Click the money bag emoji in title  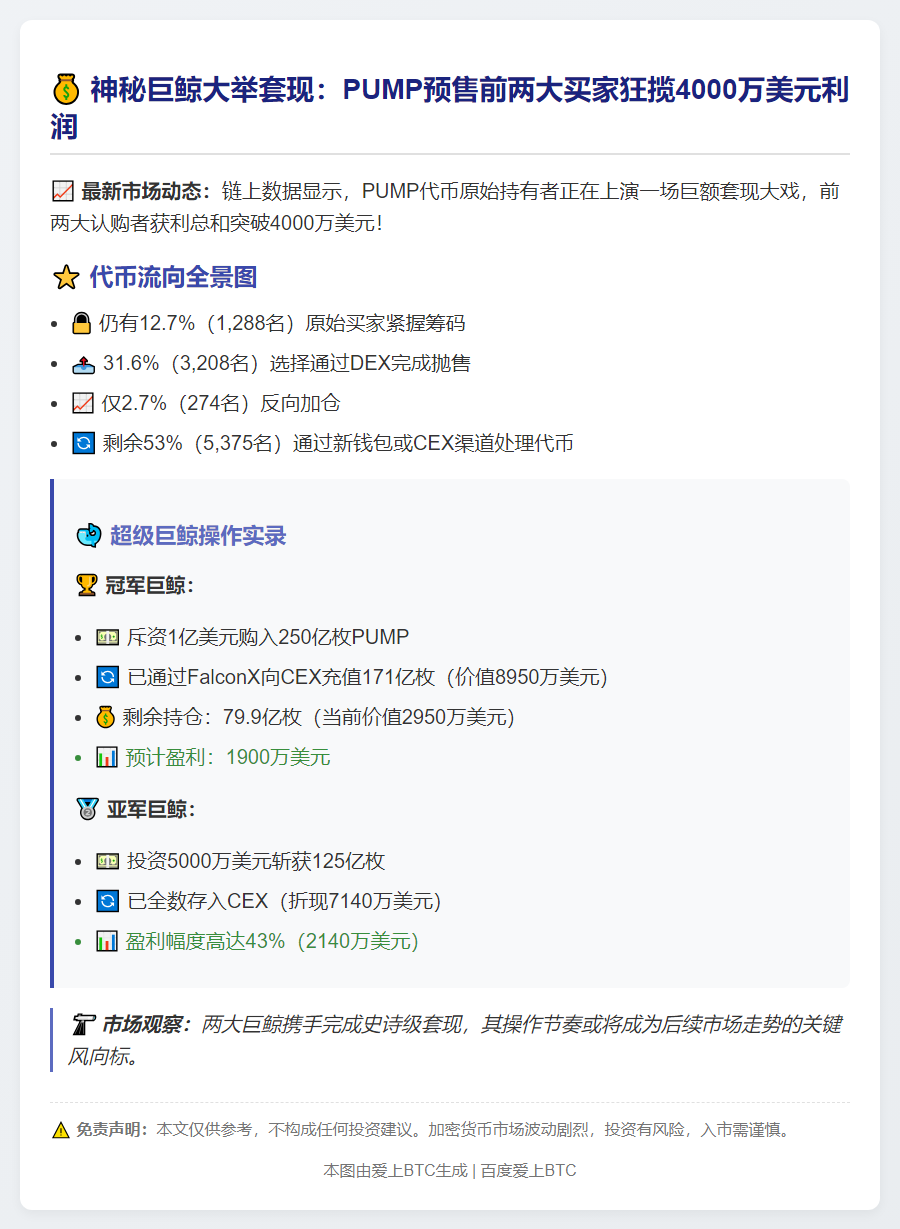pos(65,91)
